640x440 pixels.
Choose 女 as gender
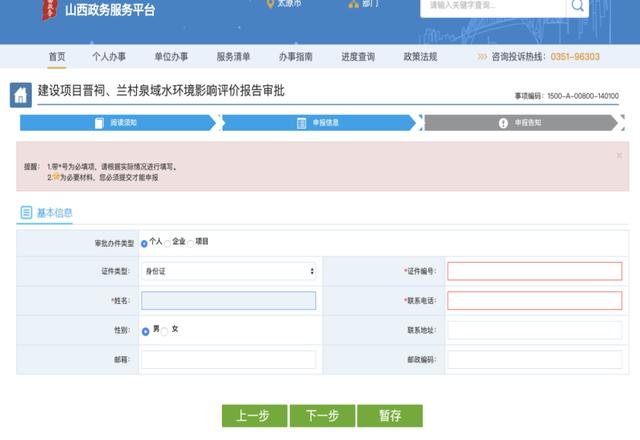click(x=164, y=331)
